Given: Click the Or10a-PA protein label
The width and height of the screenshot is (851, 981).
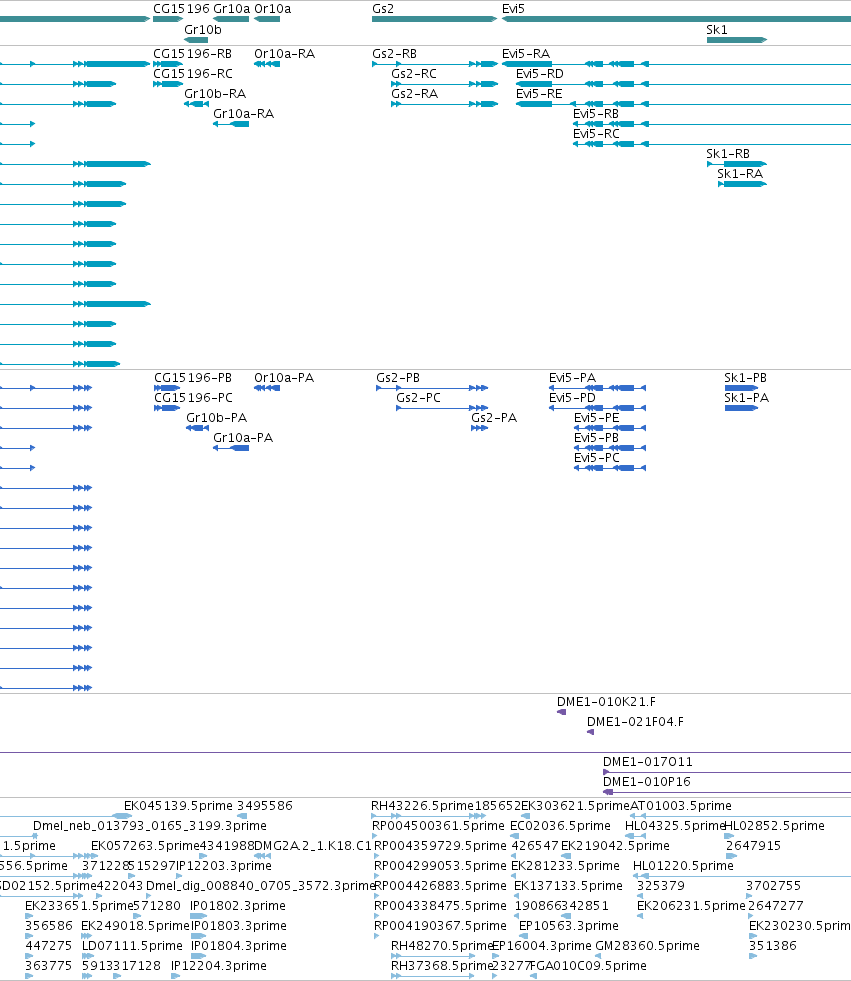Looking at the screenshot, I should tap(284, 378).
